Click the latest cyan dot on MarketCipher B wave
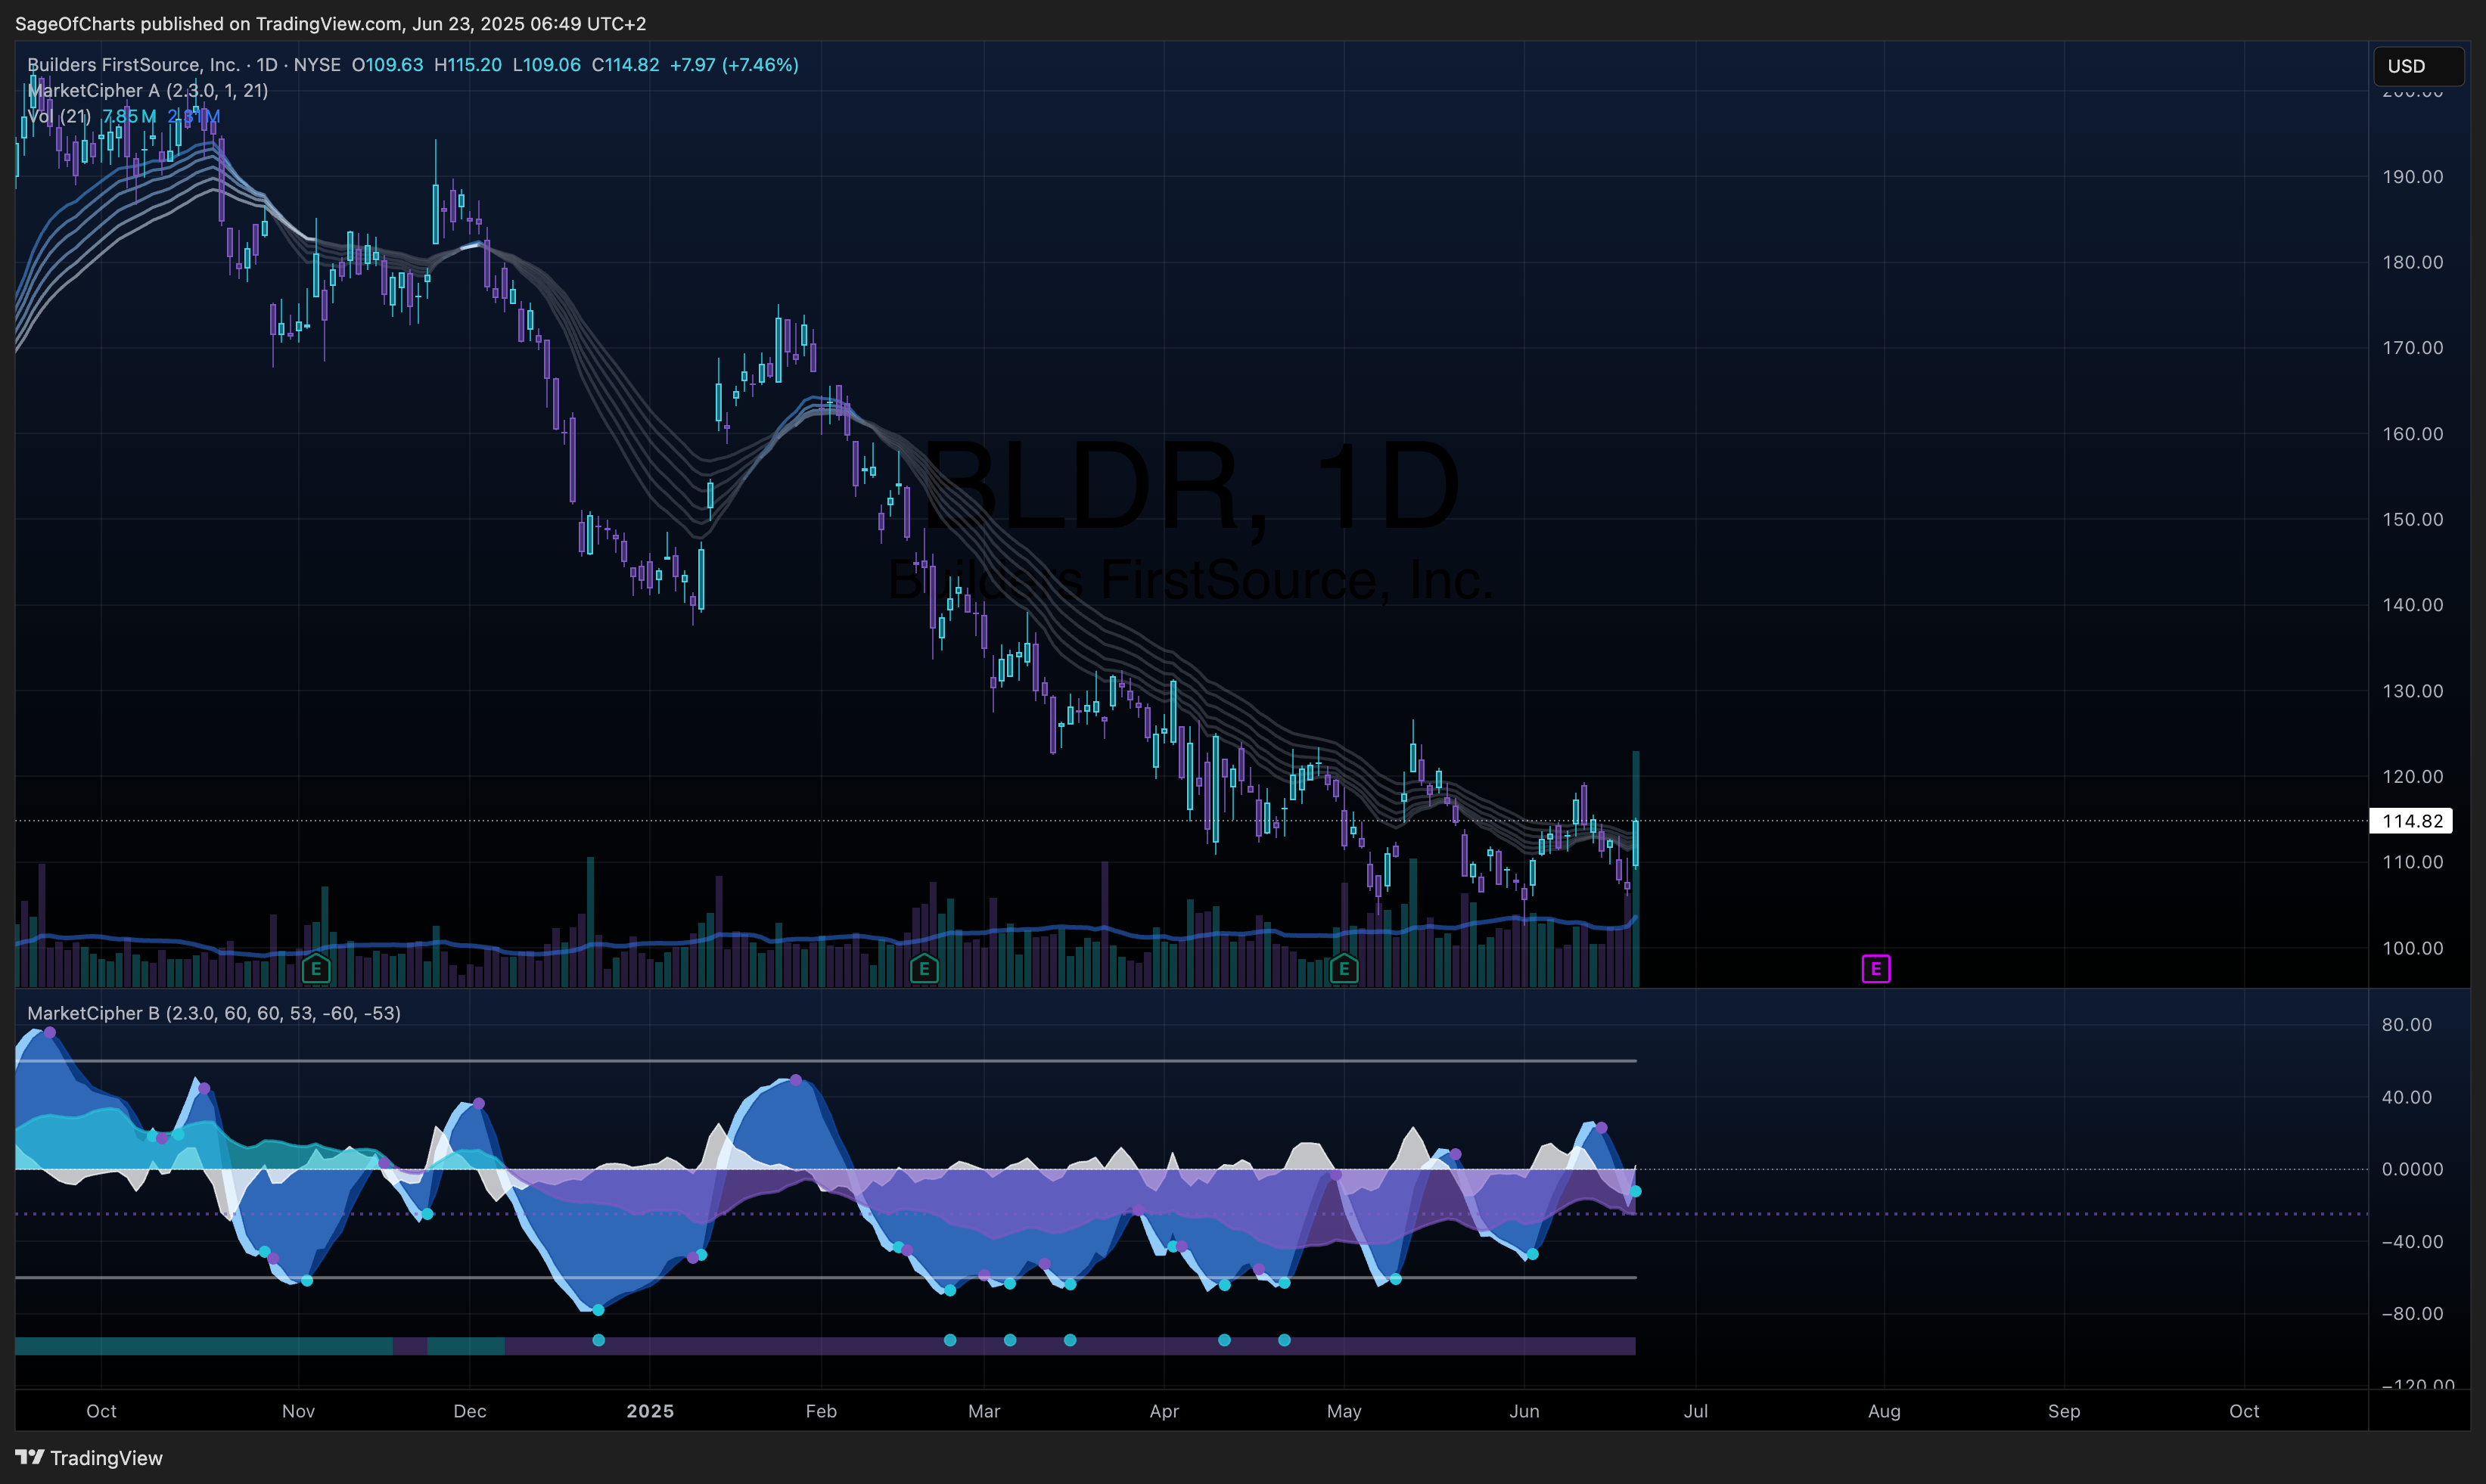This screenshot has width=2486, height=1484. coord(1635,1191)
